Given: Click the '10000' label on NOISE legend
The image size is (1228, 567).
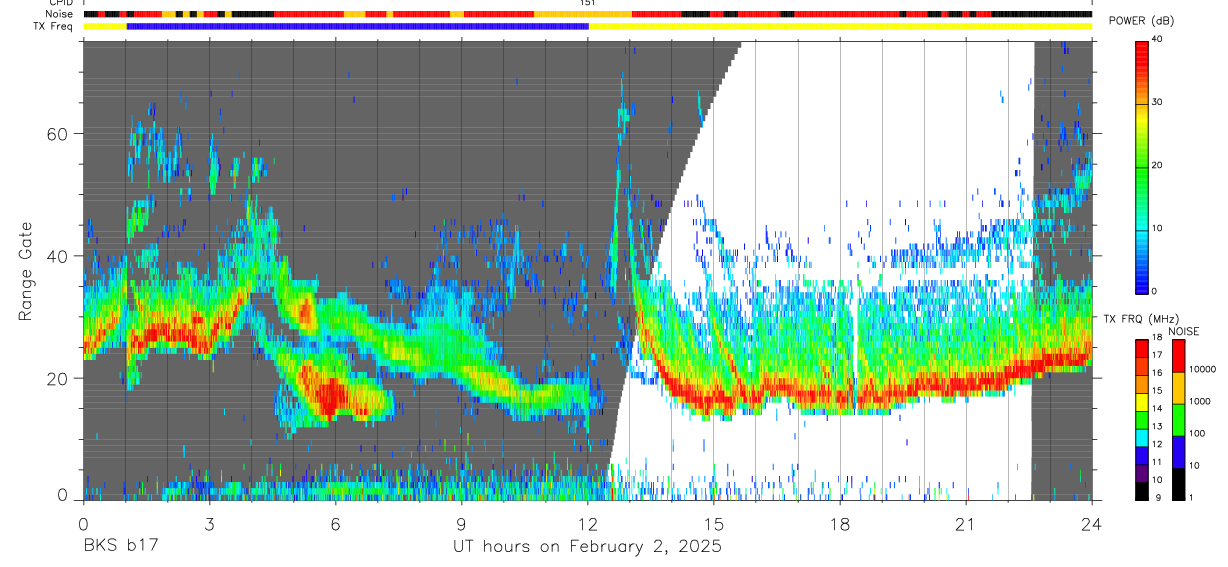Looking at the screenshot, I should 1205,369.
